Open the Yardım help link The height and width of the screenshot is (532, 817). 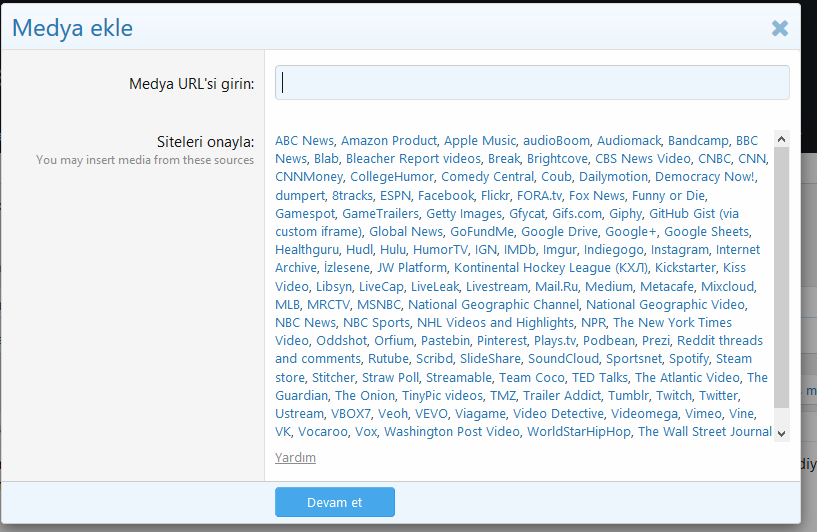pos(295,458)
